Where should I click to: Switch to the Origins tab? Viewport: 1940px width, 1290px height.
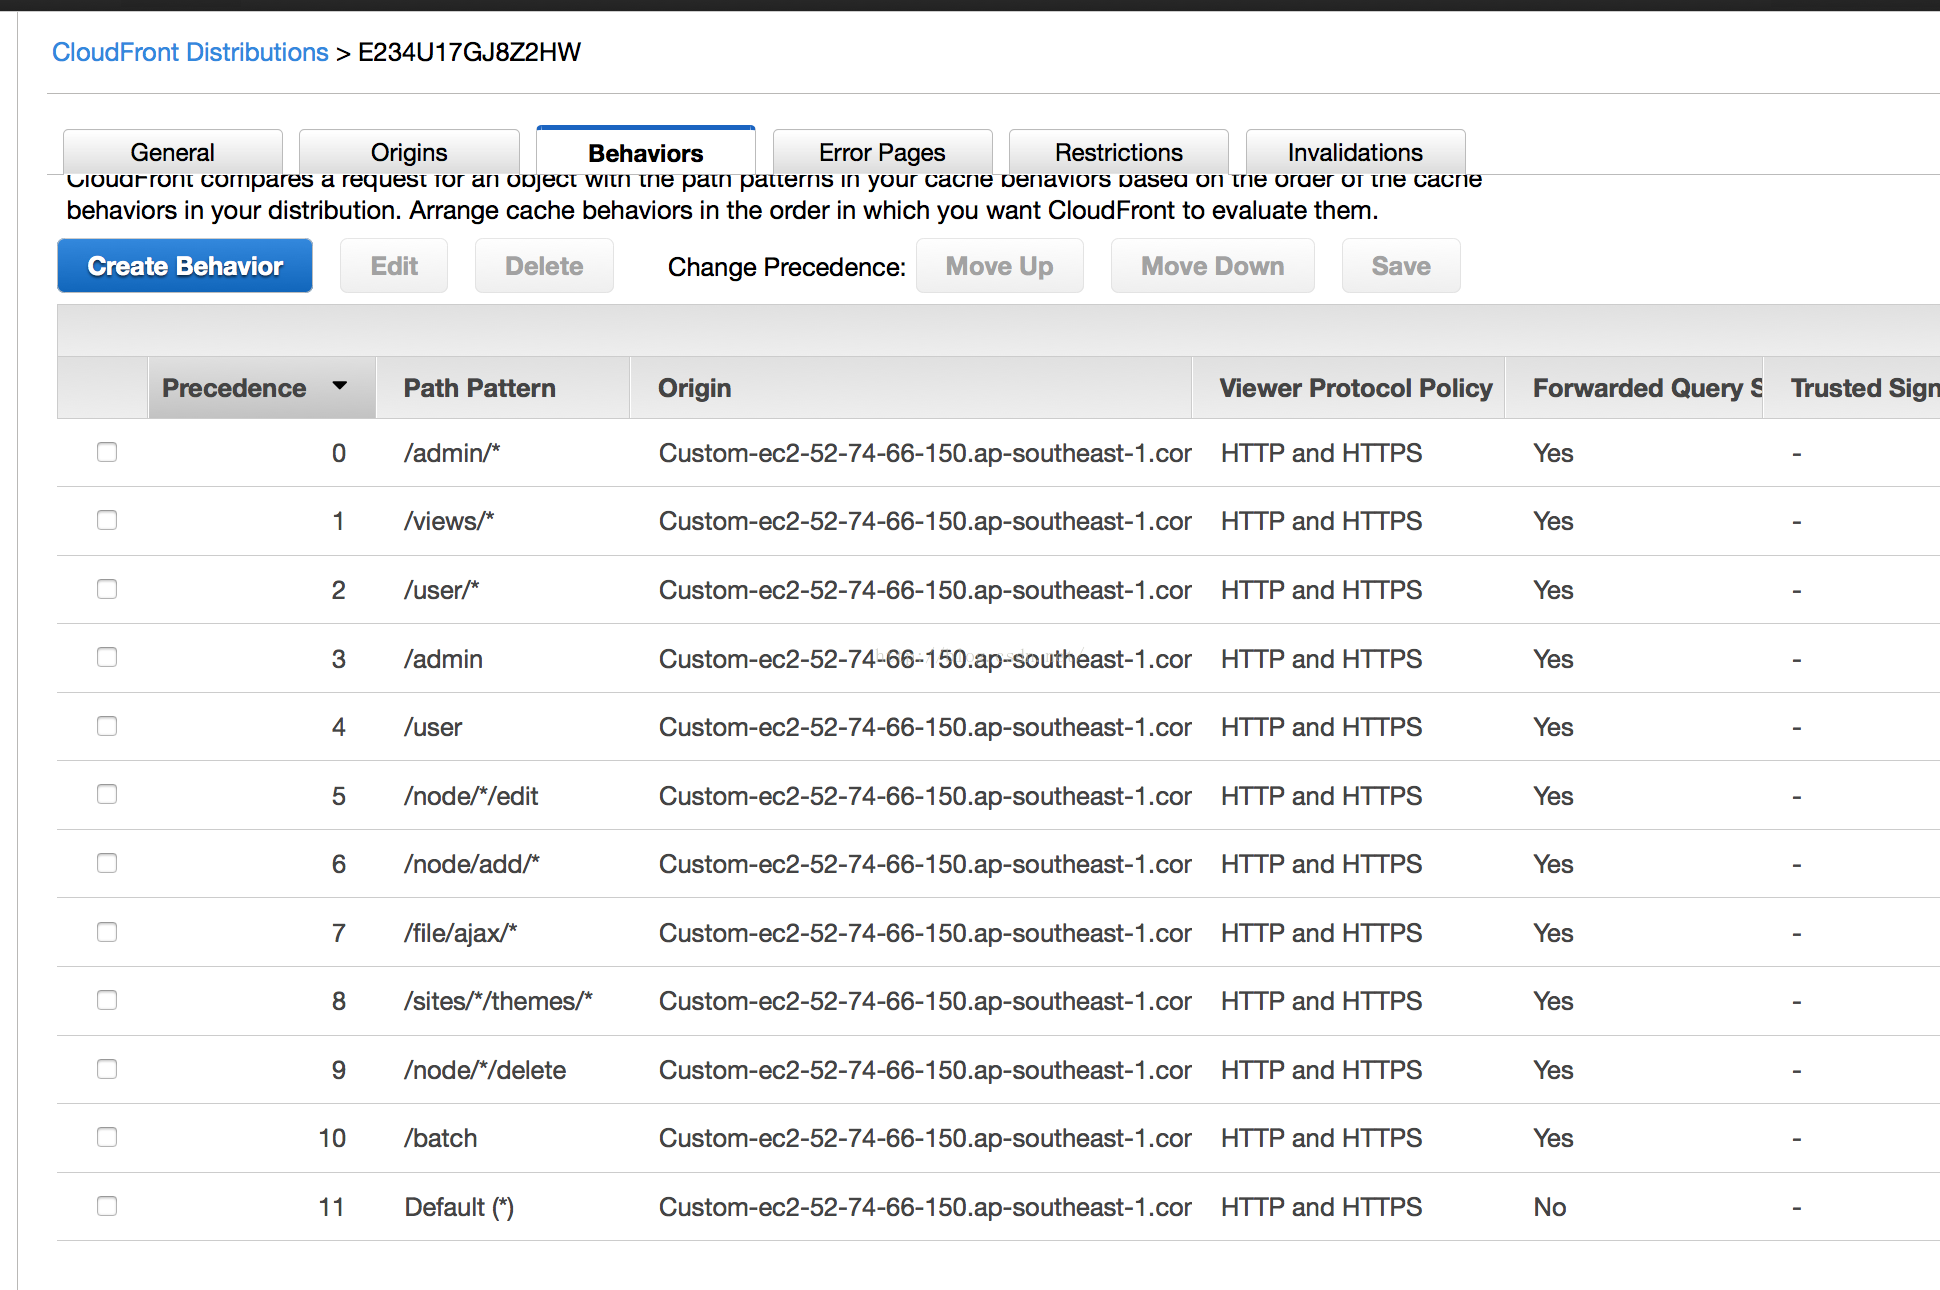409,152
